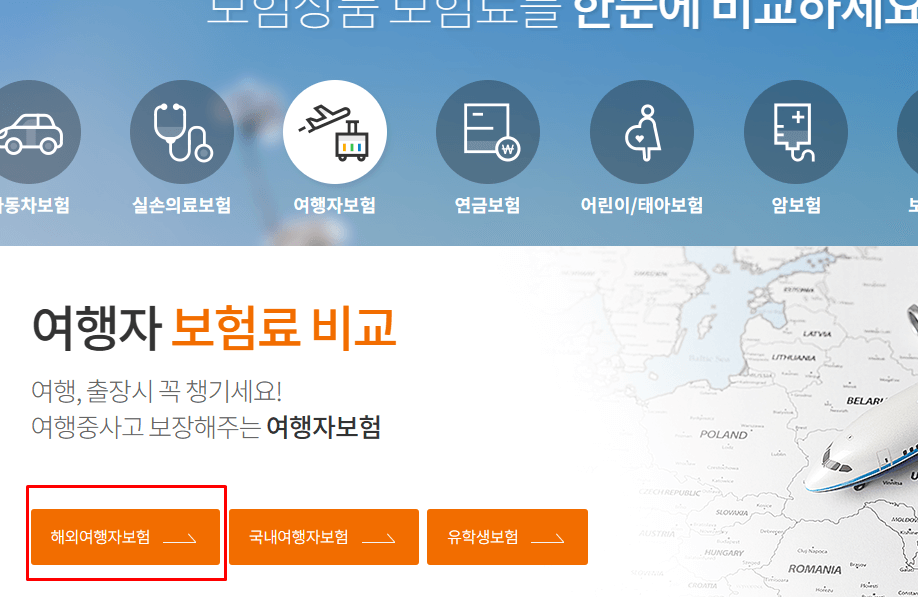Select the pregnant woman child insurance icon

click(x=642, y=132)
